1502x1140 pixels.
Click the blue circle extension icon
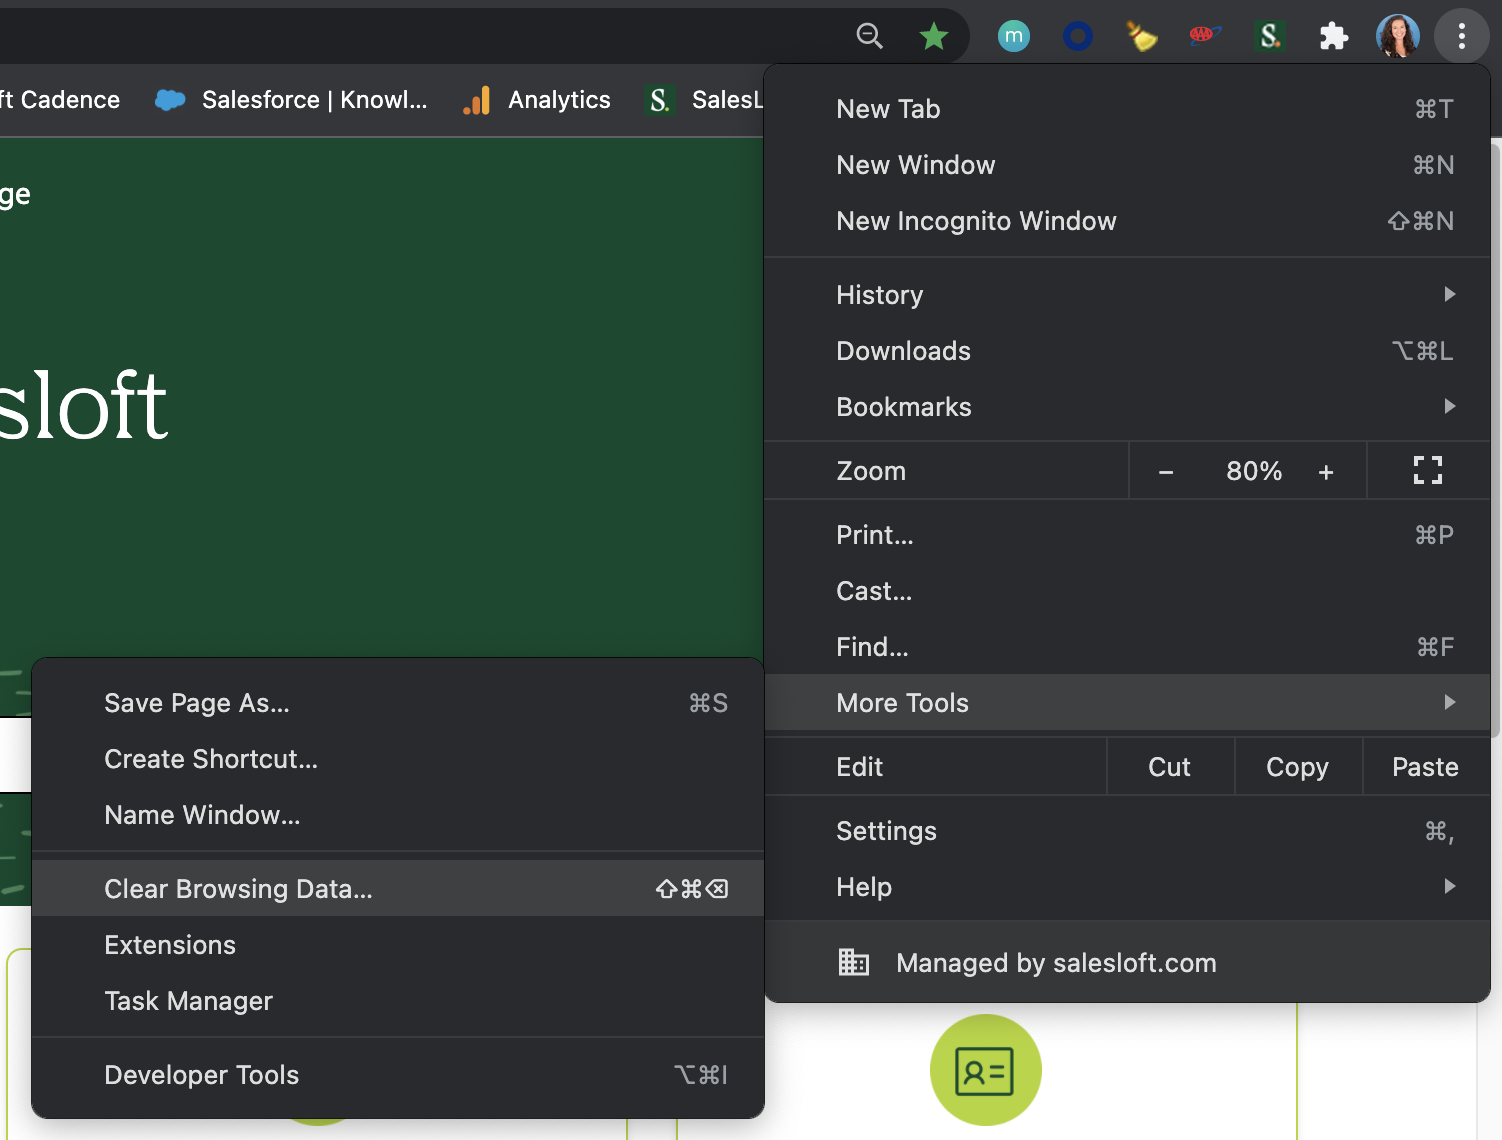(1077, 37)
